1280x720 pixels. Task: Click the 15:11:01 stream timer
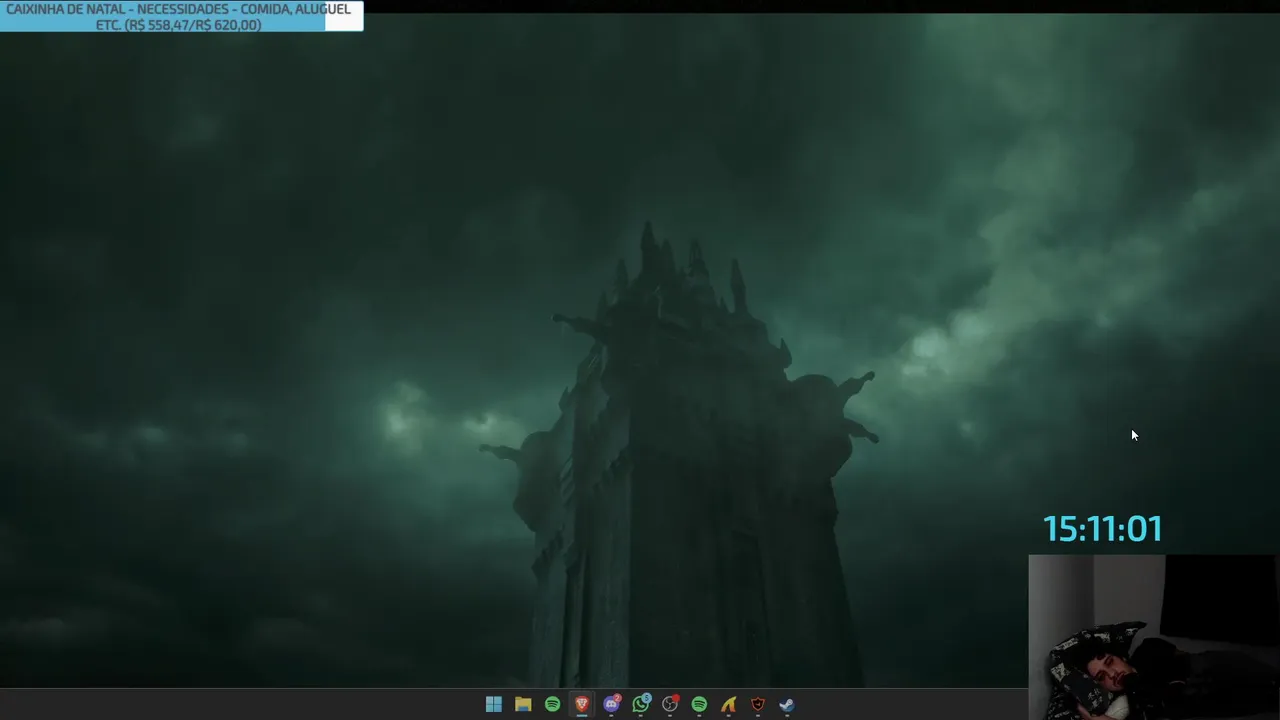(x=1102, y=529)
